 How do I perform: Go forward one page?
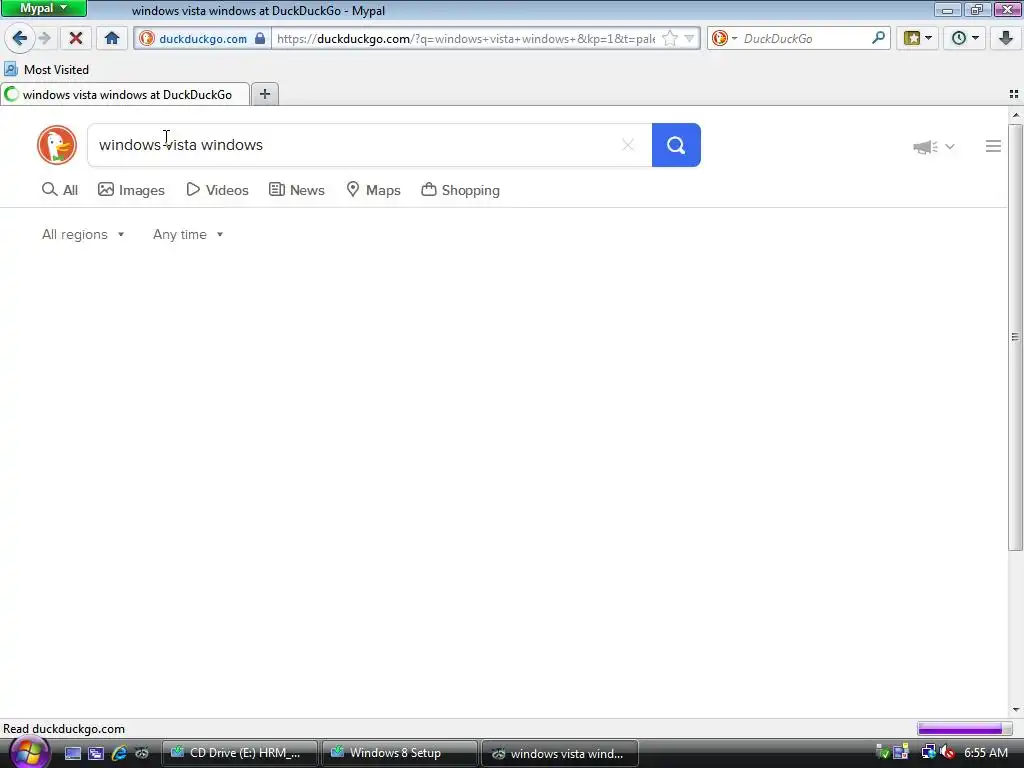tap(44, 39)
